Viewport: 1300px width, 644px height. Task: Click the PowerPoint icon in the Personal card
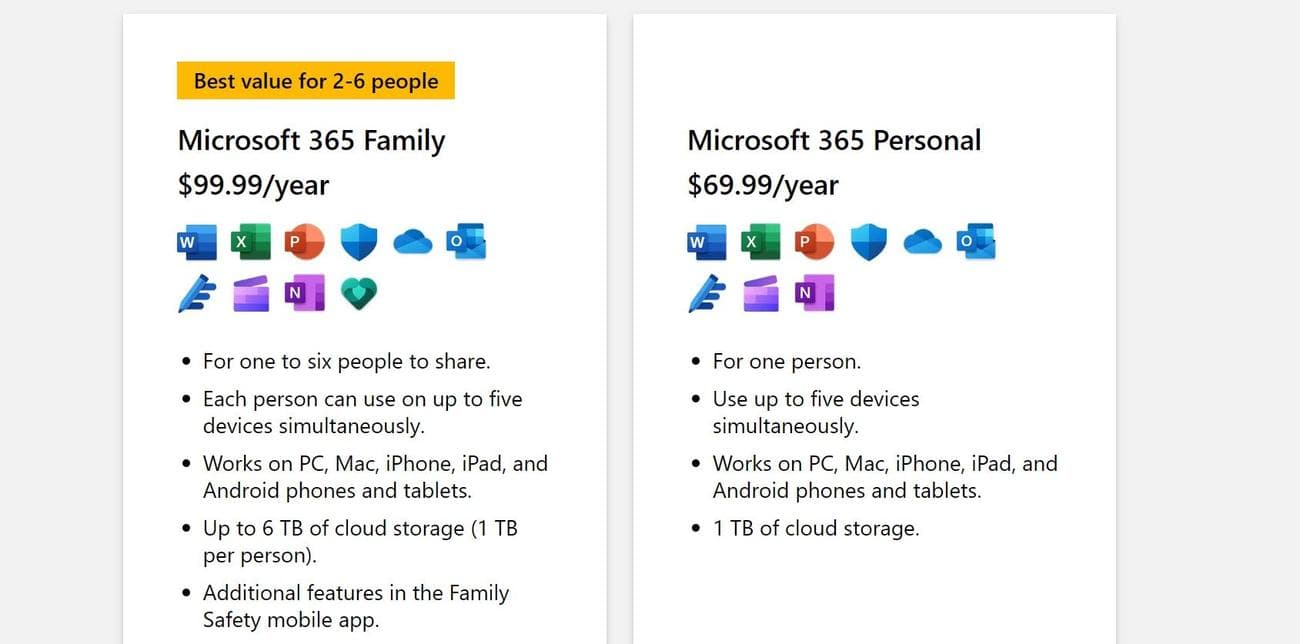(815, 241)
